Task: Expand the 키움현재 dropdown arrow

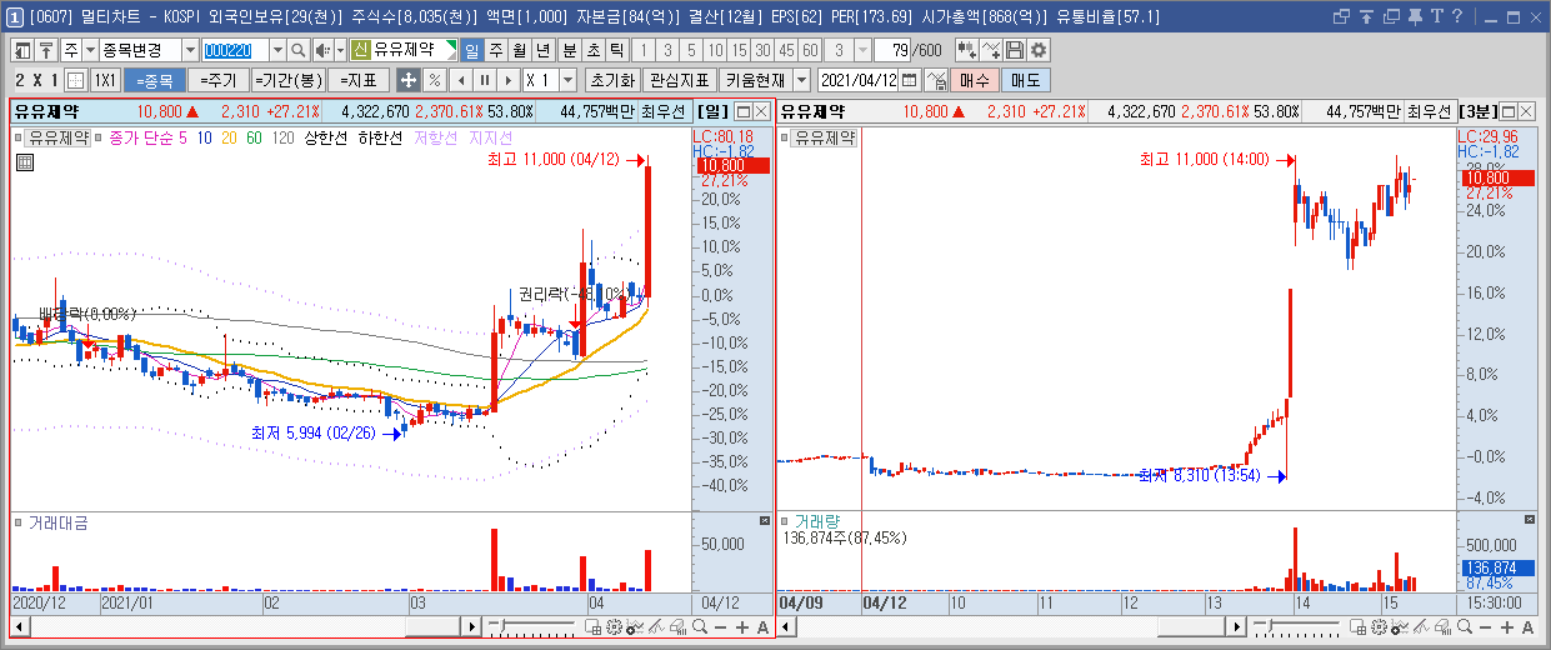Action: 802,80
